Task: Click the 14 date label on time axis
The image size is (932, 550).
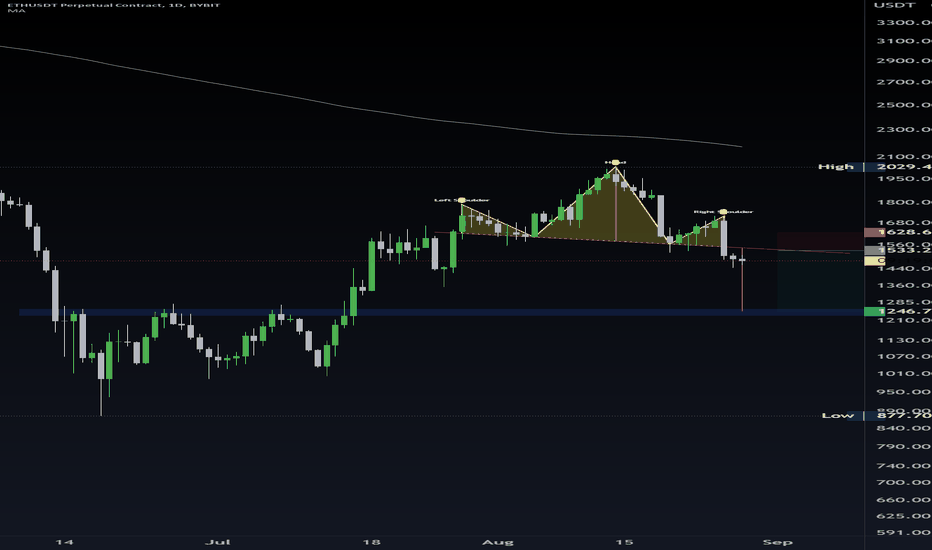Action: tap(64, 542)
